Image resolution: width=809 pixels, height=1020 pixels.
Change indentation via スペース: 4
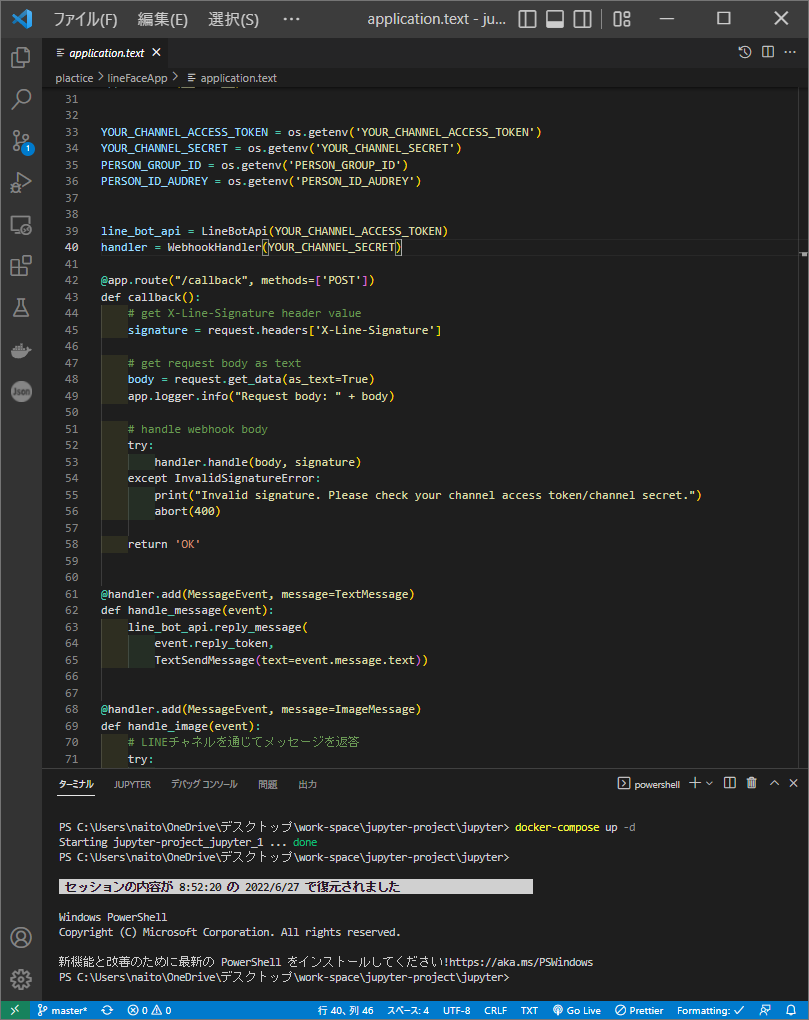click(408, 1010)
